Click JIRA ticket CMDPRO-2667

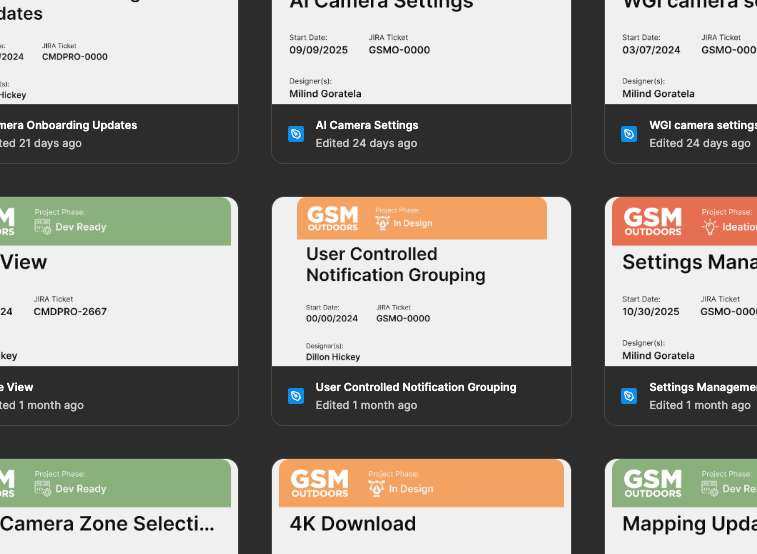click(70, 311)
